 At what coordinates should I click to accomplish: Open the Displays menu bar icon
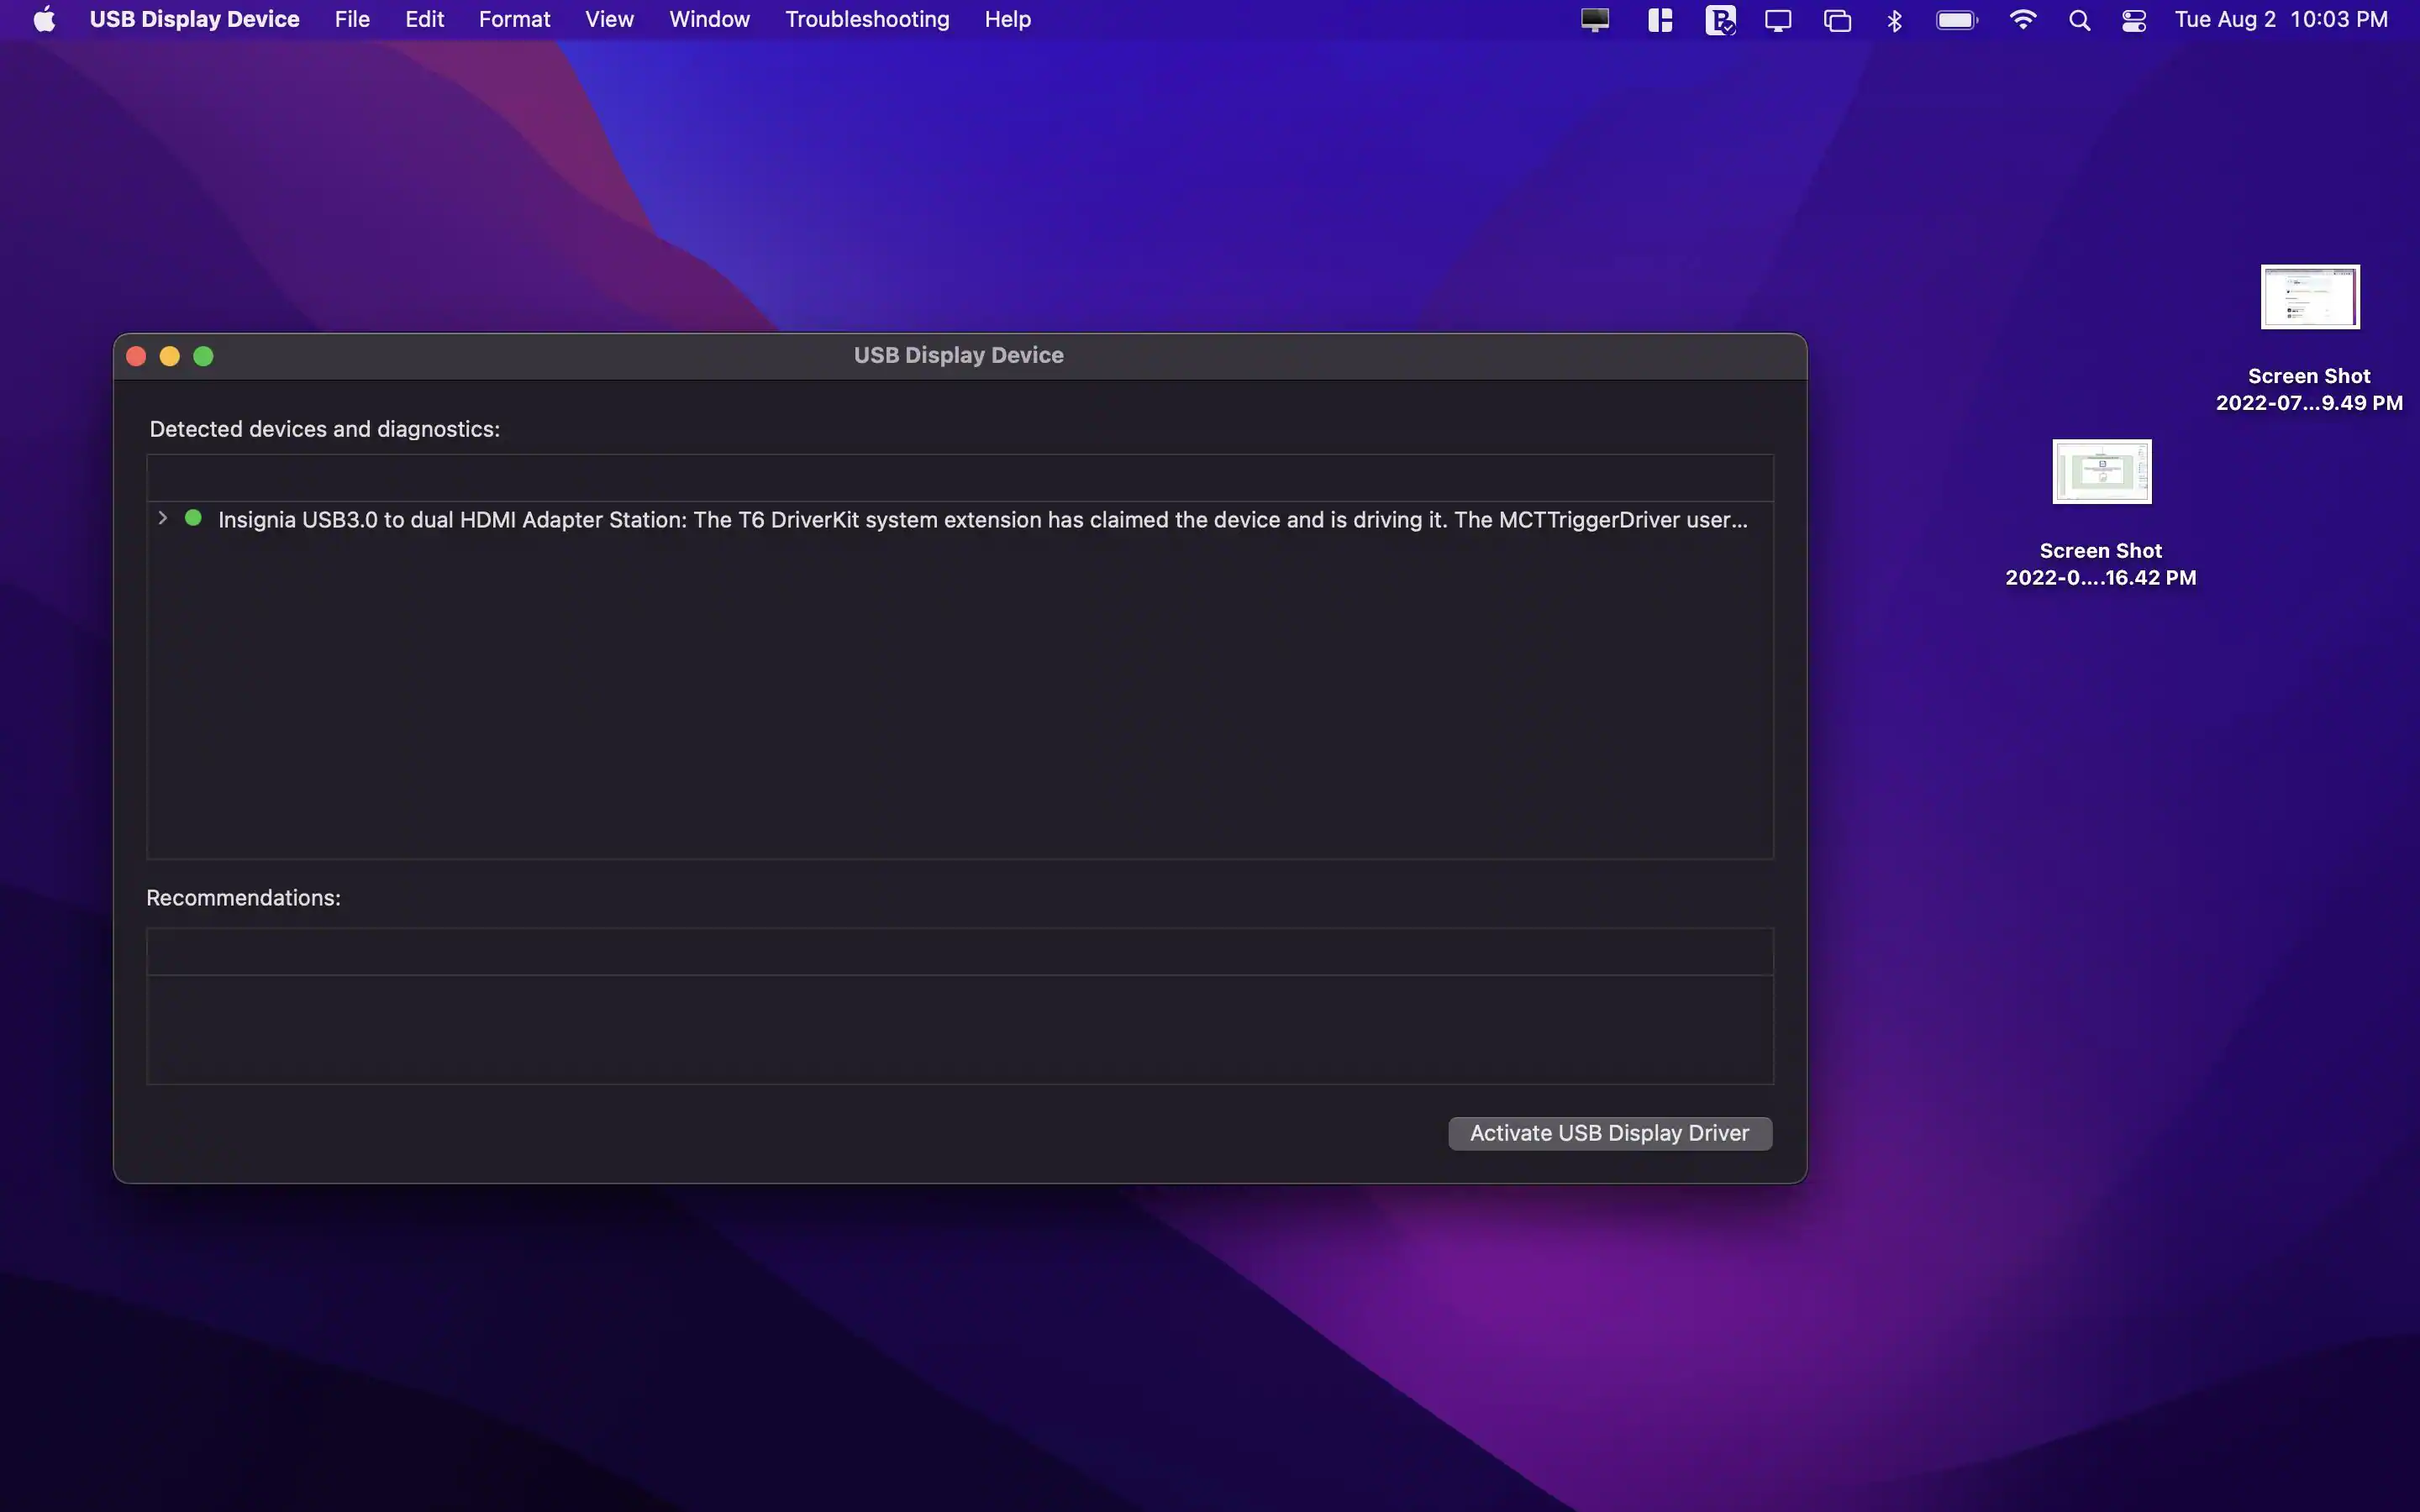[1778, 20]
